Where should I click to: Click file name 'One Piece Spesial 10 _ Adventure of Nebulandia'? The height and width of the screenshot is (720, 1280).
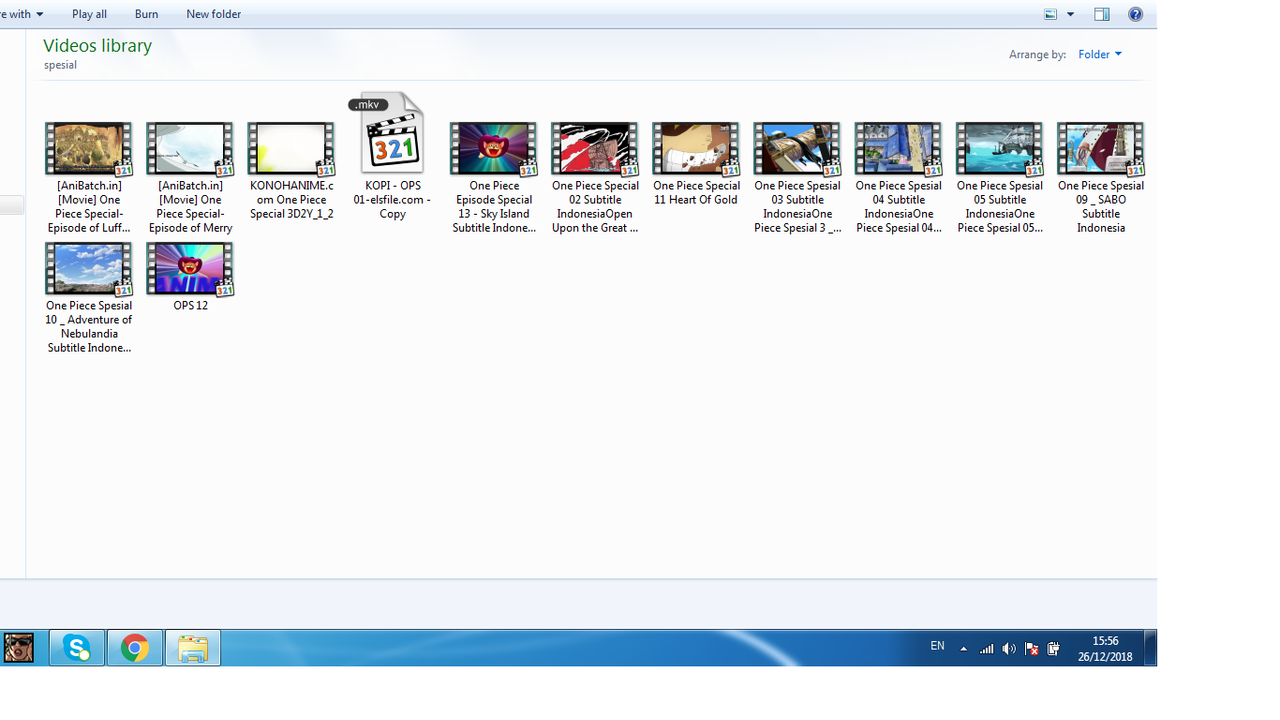88,327
